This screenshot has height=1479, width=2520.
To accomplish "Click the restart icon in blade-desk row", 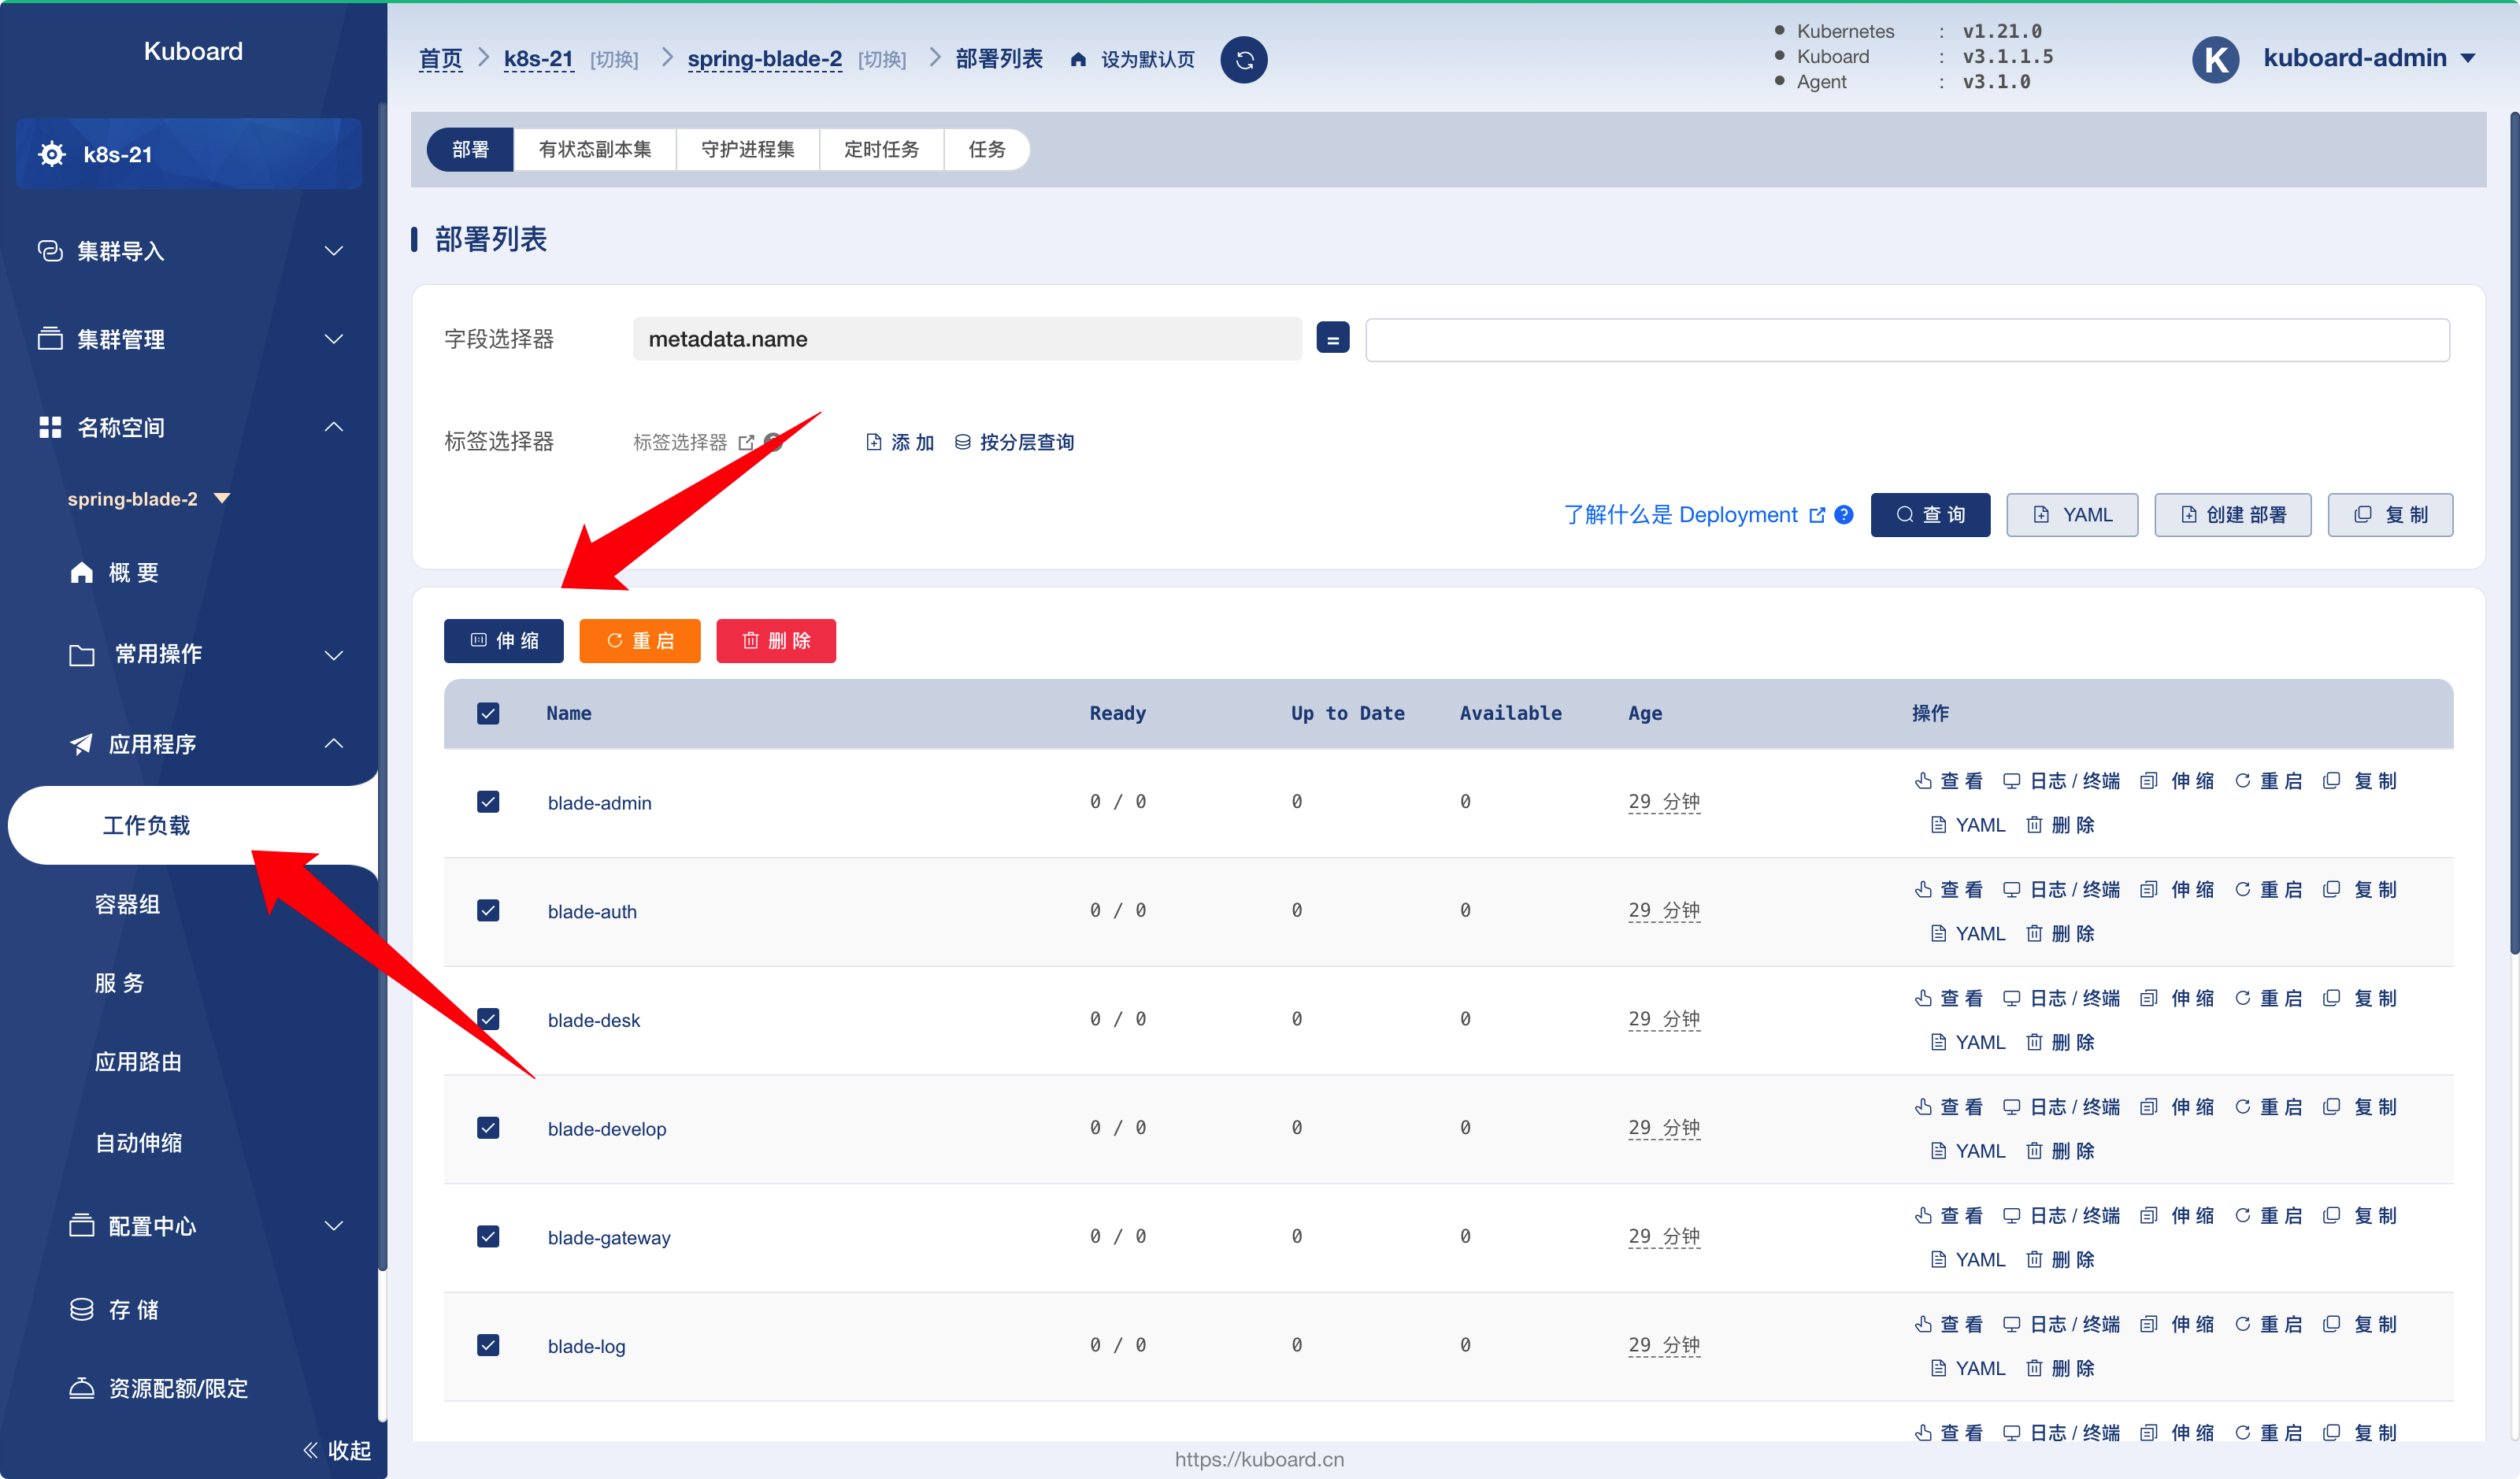I will tap(2243, 998).
